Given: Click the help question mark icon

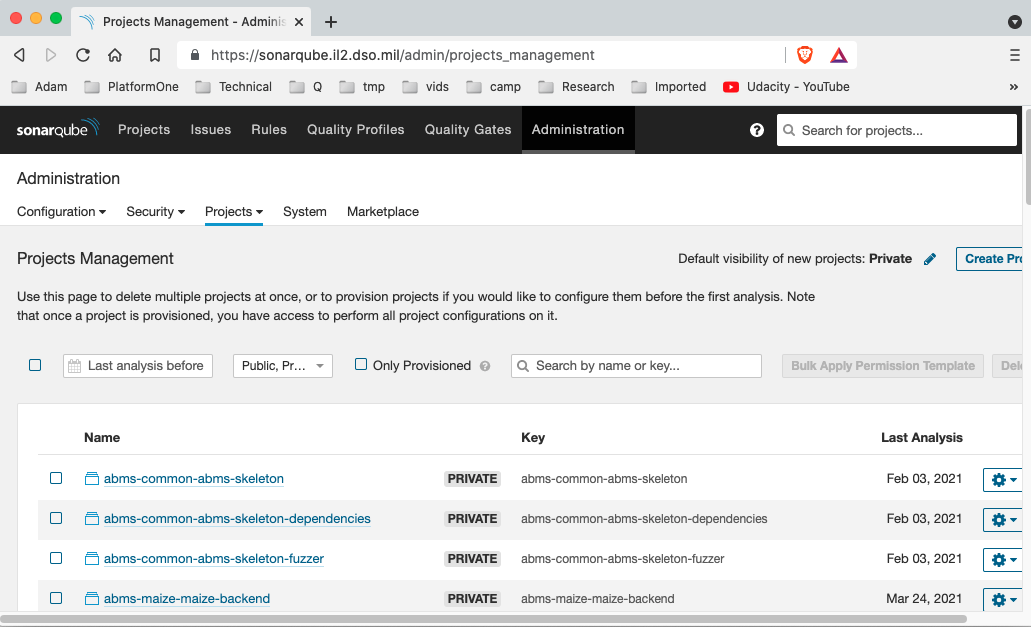Looking at the screenshot, I should [757, 130].
